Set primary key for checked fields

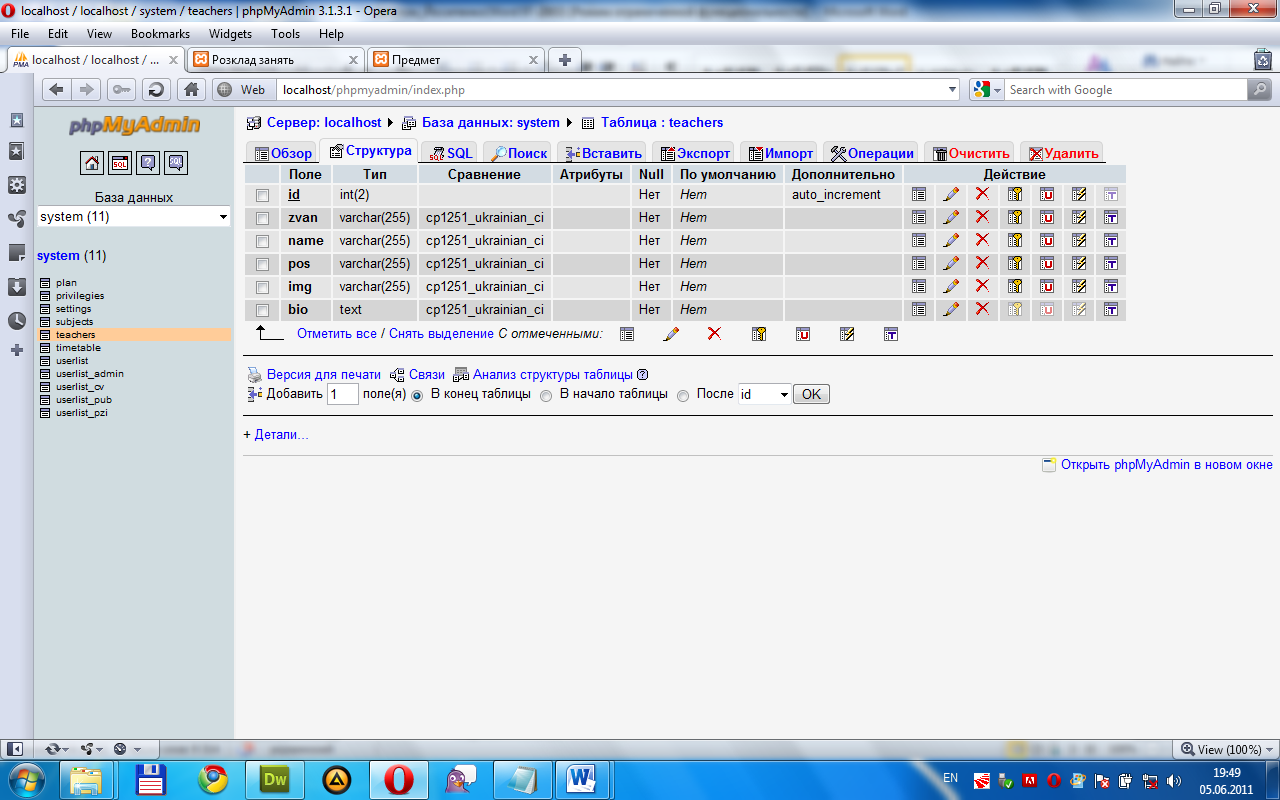pyautogui.click(x=759, y=334)
